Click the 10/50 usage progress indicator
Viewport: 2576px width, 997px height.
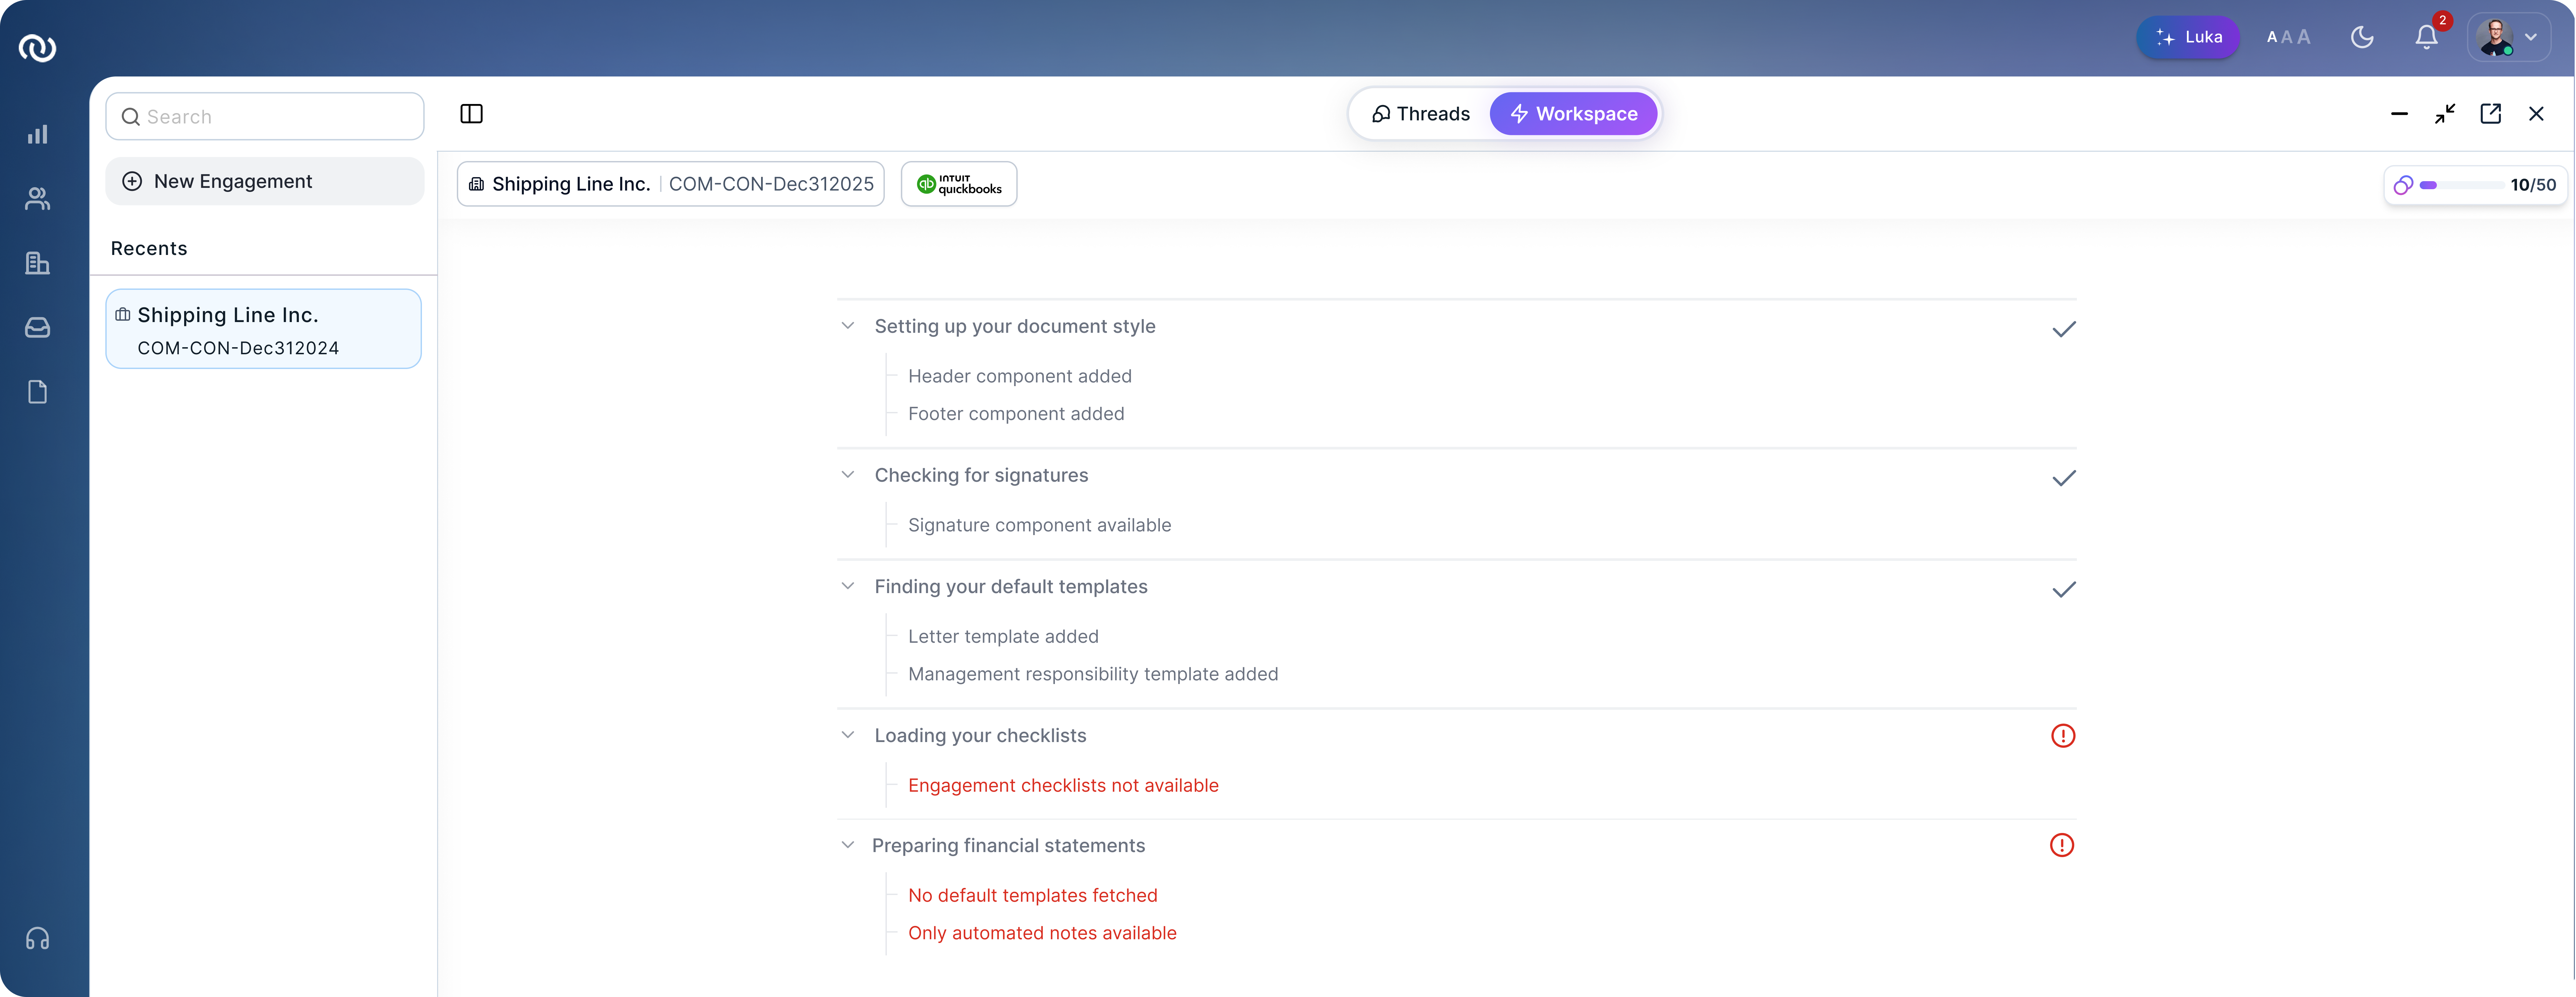point(2475,185)
